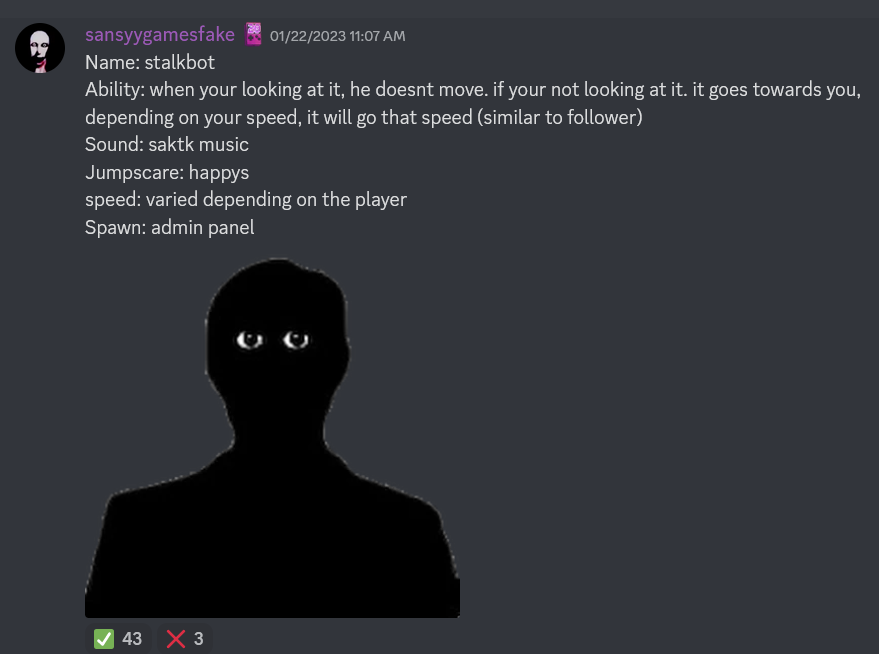Open the sansyygamesfake username link
This screenshot has height=654, width=879.
click(x=160, y=35)
